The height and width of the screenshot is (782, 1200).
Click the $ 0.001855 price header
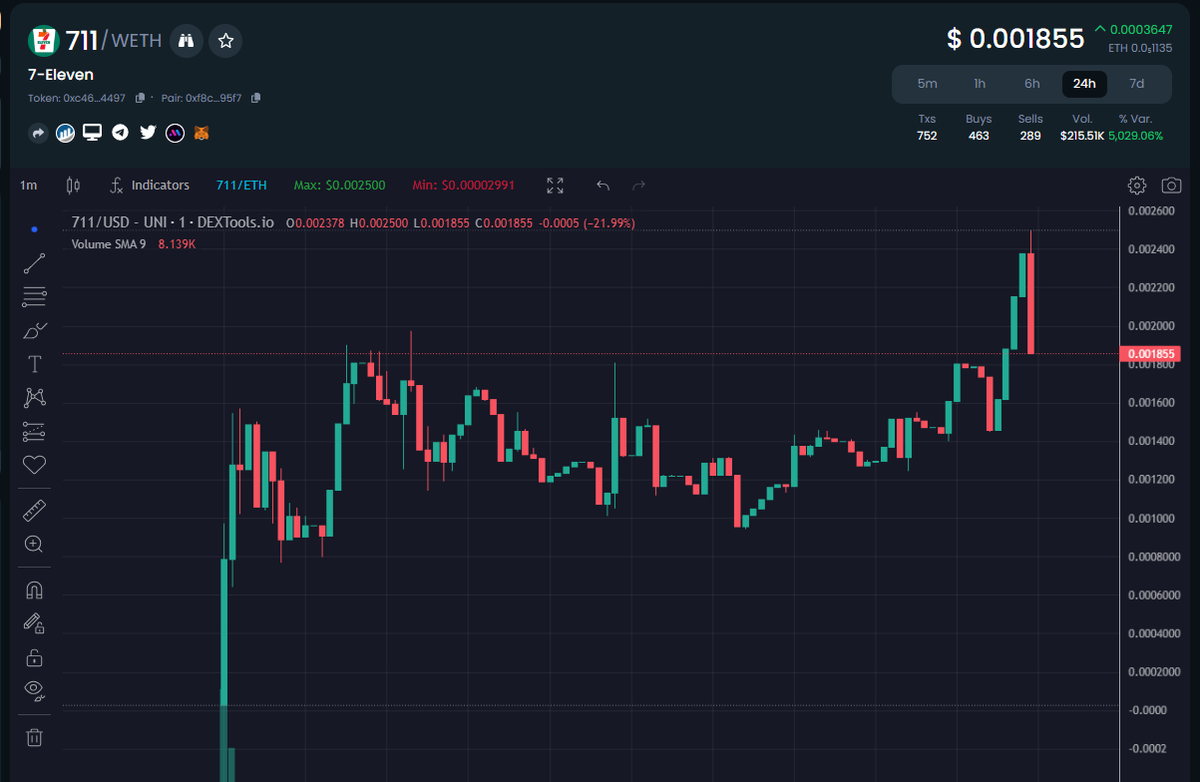1015,39
